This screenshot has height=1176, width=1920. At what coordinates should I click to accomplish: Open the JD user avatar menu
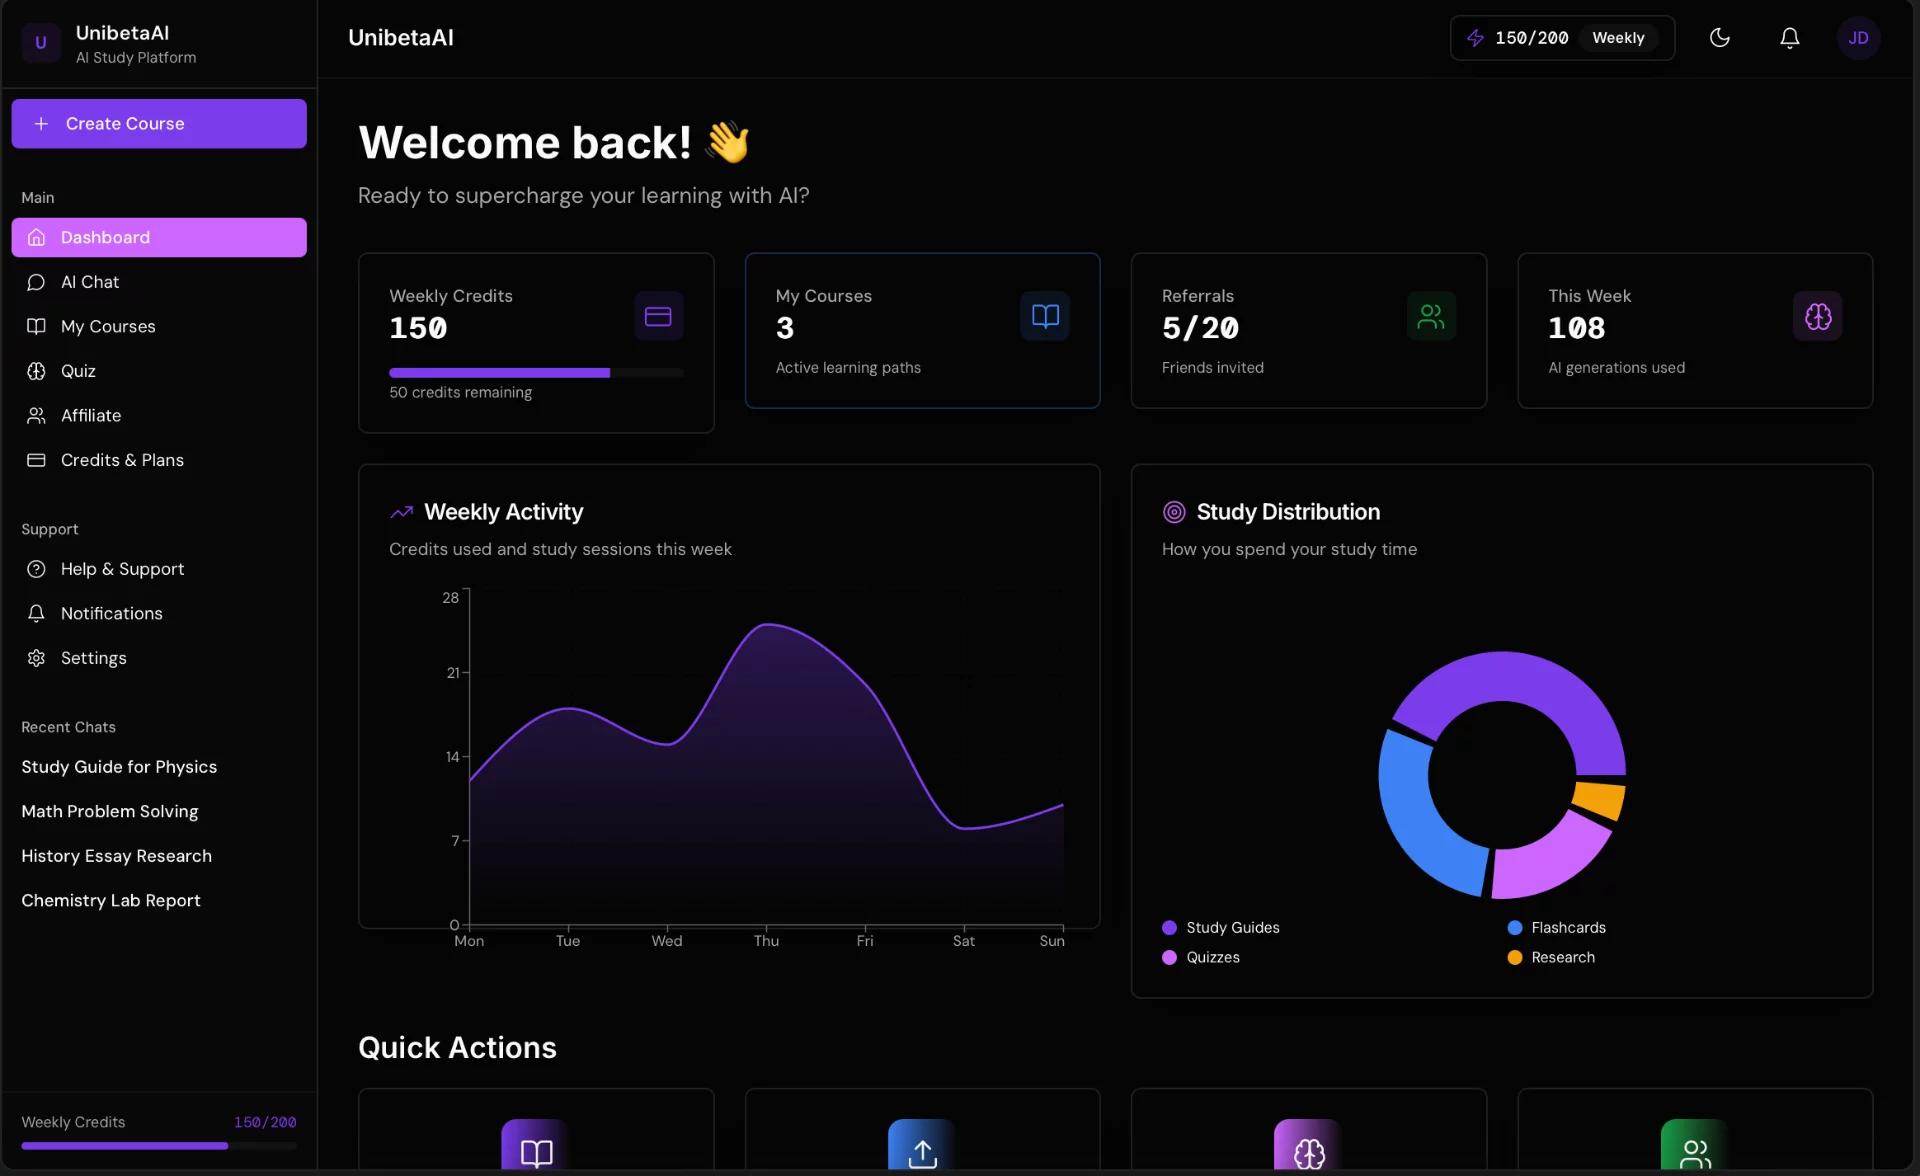pos(1858,38)
